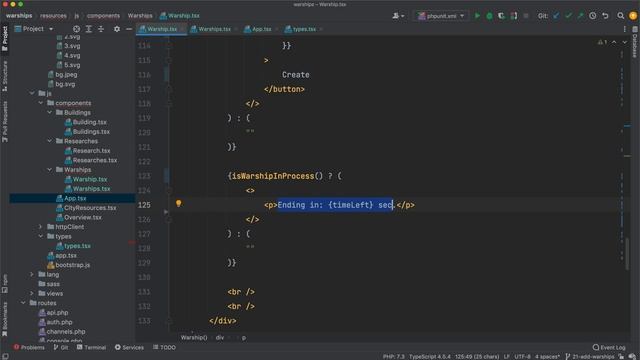Collapse the js folder
Viewport: 640px width, 360px height.
point(32,93)
